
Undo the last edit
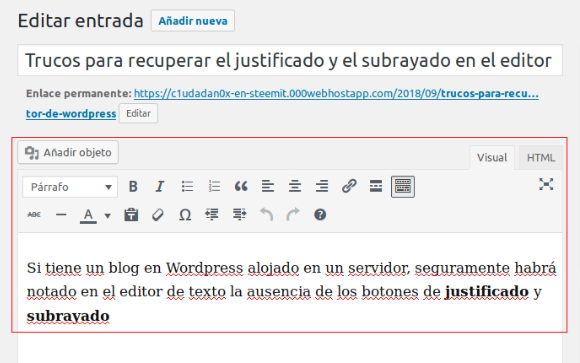[266, 215]
